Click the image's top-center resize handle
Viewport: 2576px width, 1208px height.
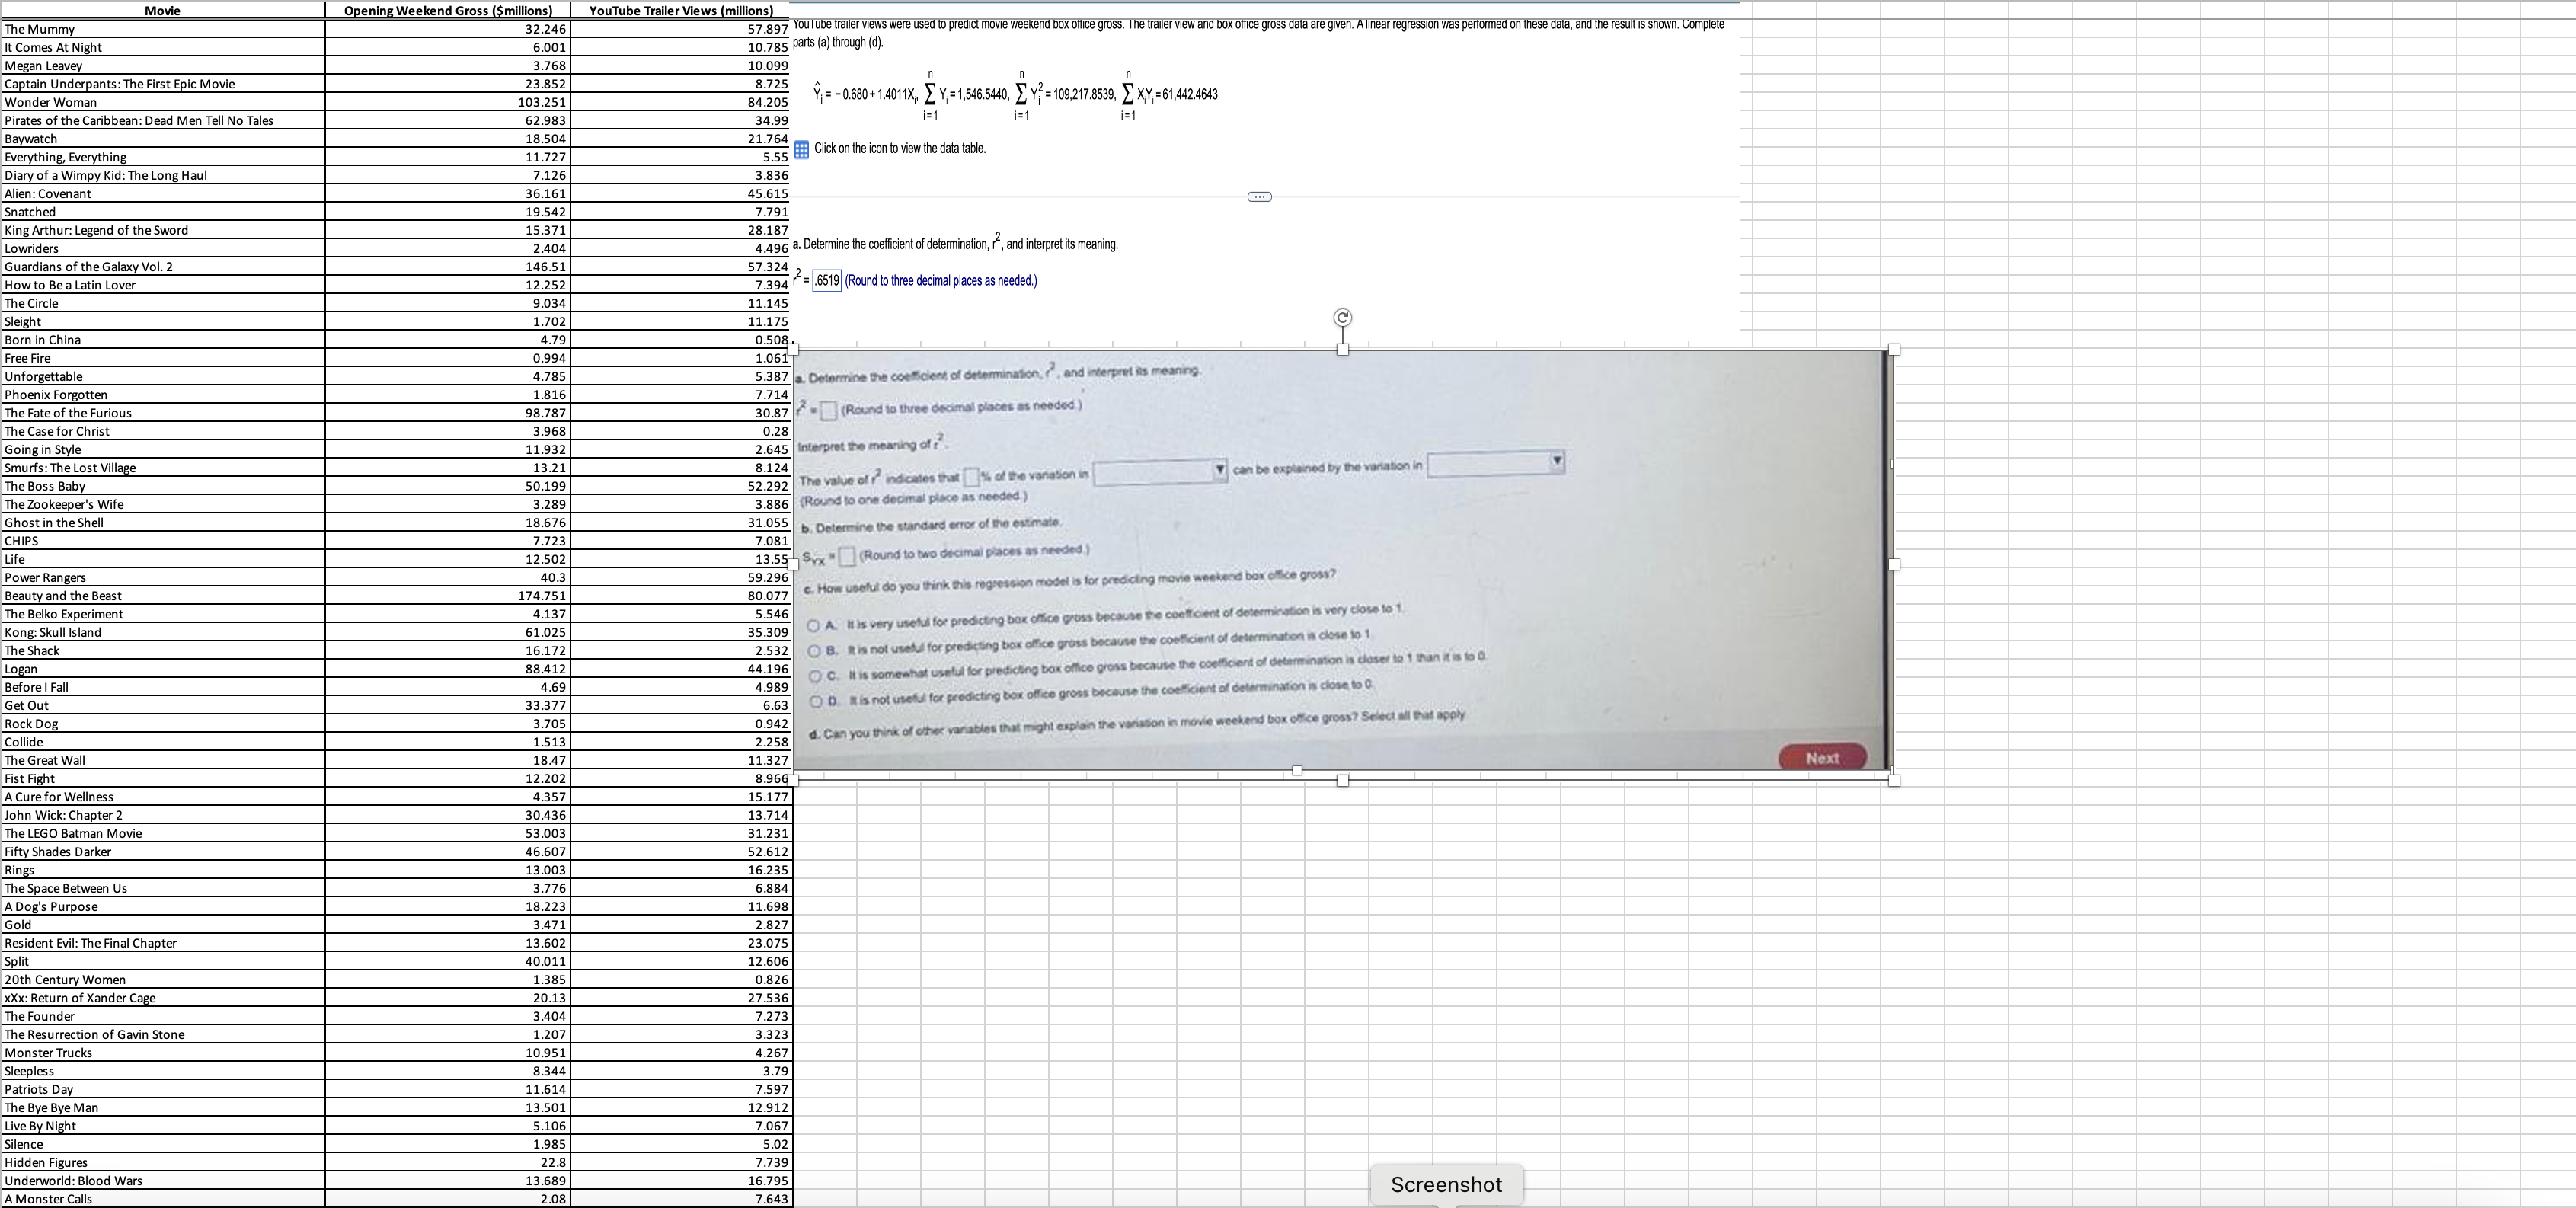tap(1342, 350)
